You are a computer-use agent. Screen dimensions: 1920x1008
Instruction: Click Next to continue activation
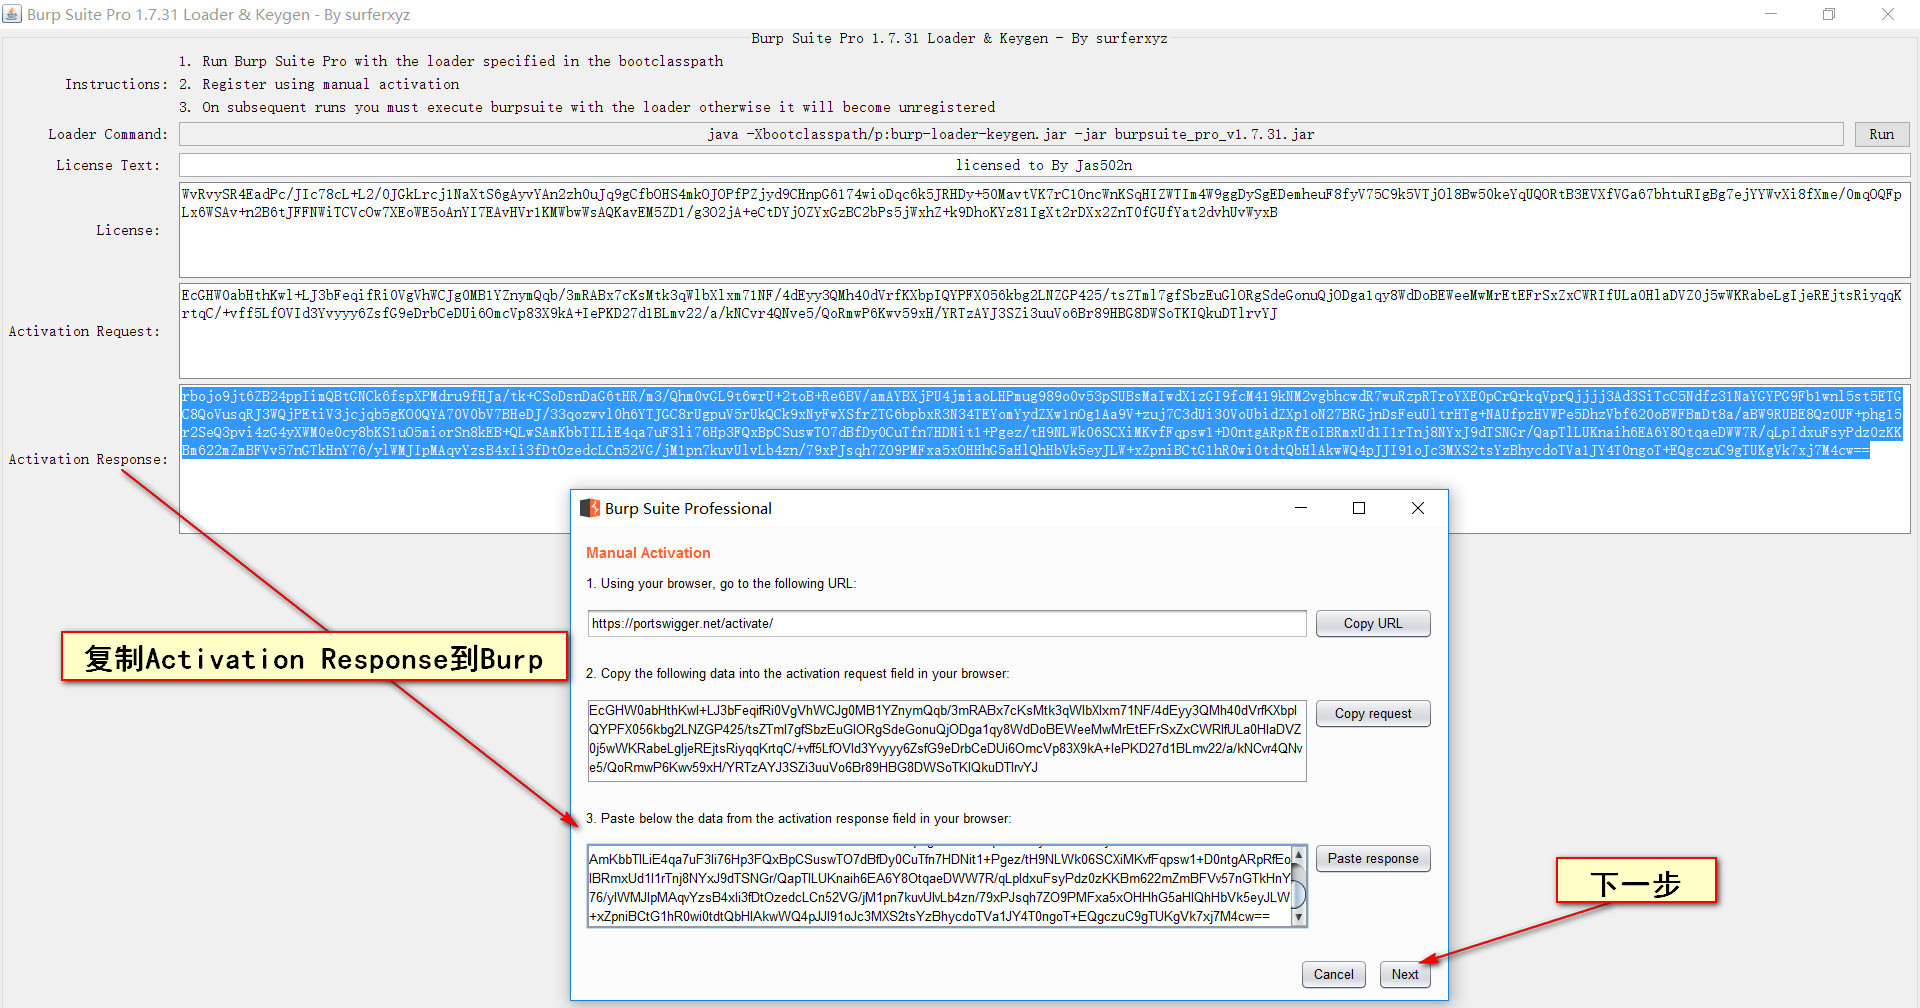coord(1405,974)
